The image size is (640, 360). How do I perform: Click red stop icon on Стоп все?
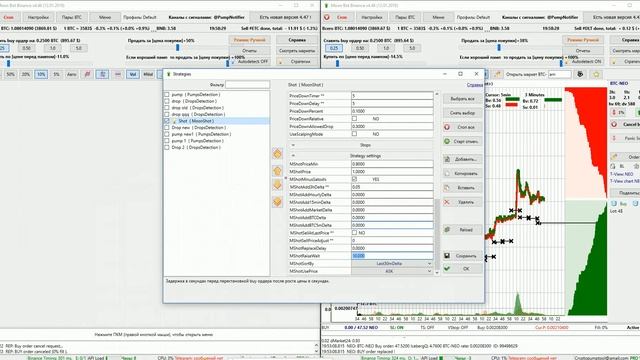tap(447, 127)
